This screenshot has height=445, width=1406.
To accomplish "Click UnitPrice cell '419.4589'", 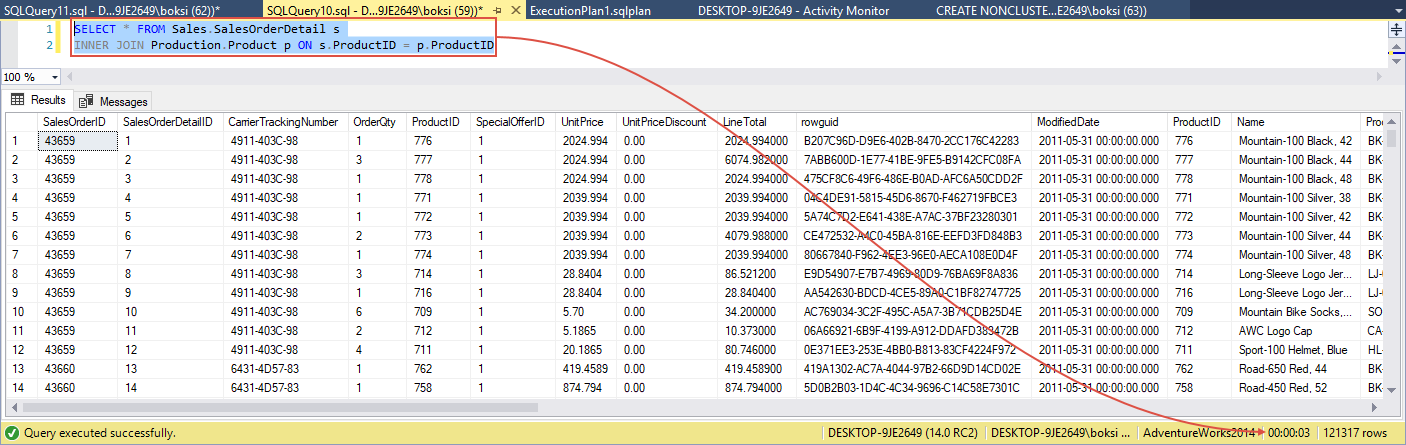I will click(586, 367).
